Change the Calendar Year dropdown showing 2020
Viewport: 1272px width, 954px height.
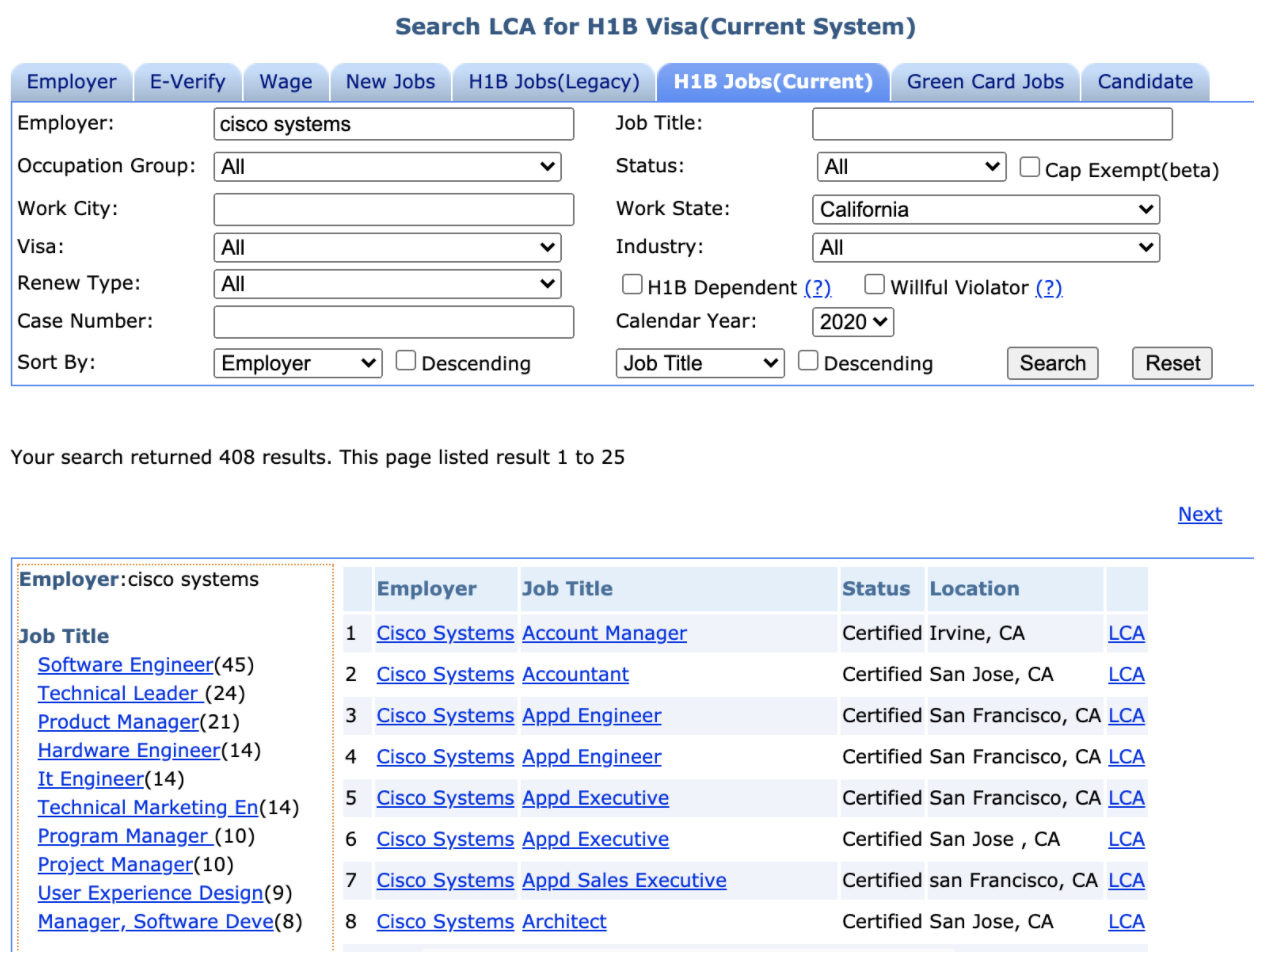tap(853, 322)
